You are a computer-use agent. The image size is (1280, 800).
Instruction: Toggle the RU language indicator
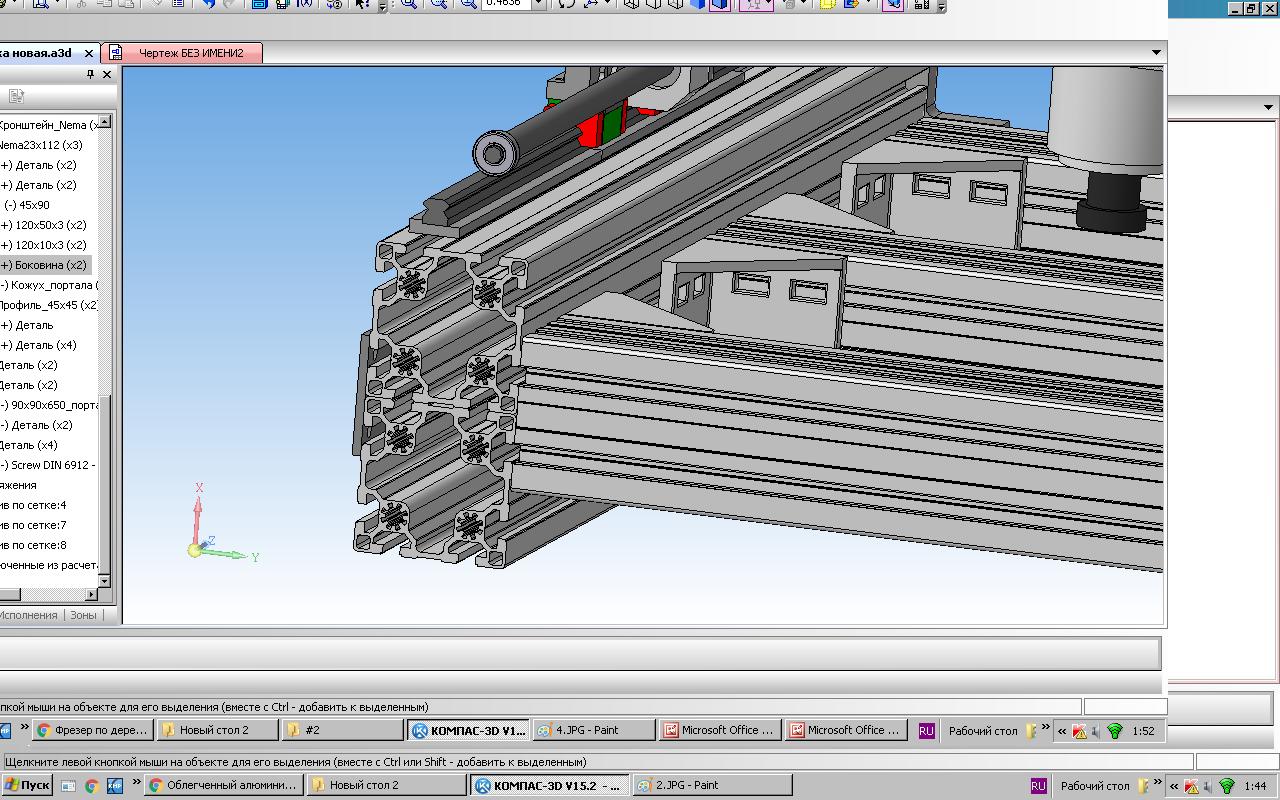click(1038, 786)
